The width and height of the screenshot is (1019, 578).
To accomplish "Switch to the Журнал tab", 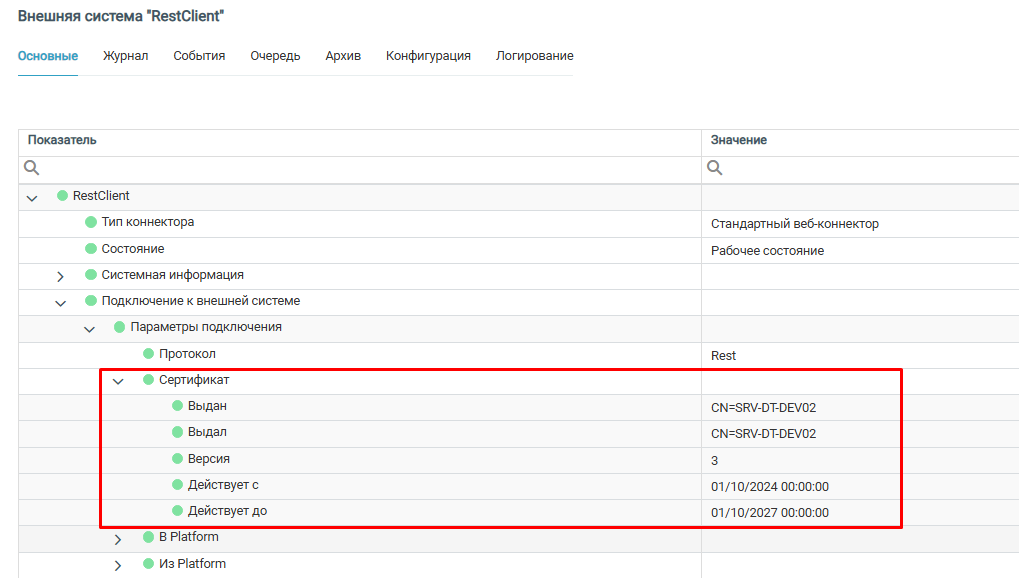I will [125, 56].
